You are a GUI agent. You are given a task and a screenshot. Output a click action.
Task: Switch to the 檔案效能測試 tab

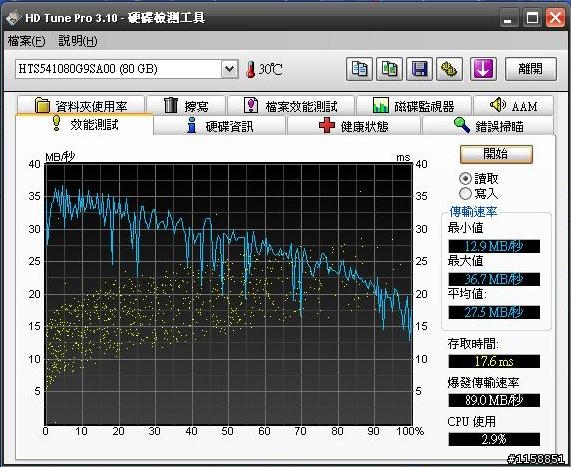click(x=291, y=106)
